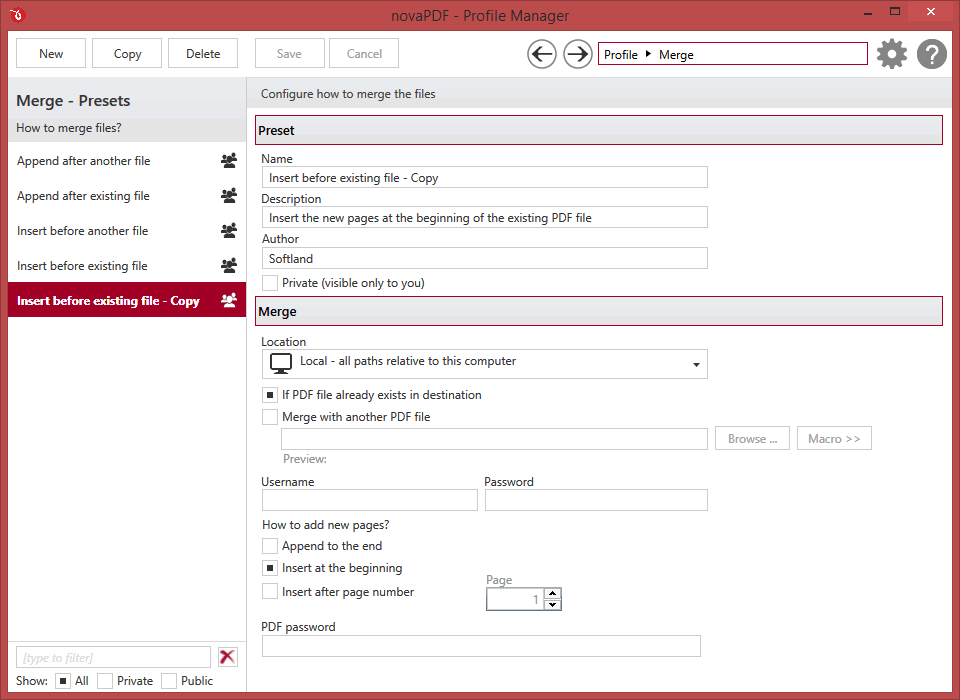Click the Username input field
The width and height of the screenshot is (960, 700).
click(x=370, y=500)
